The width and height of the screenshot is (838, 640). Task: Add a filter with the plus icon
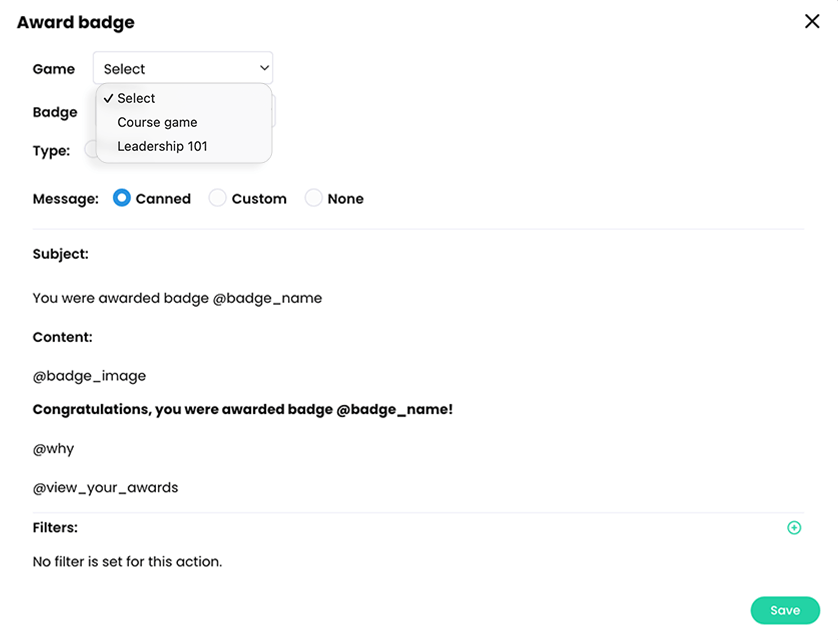[x=794, y=528]
